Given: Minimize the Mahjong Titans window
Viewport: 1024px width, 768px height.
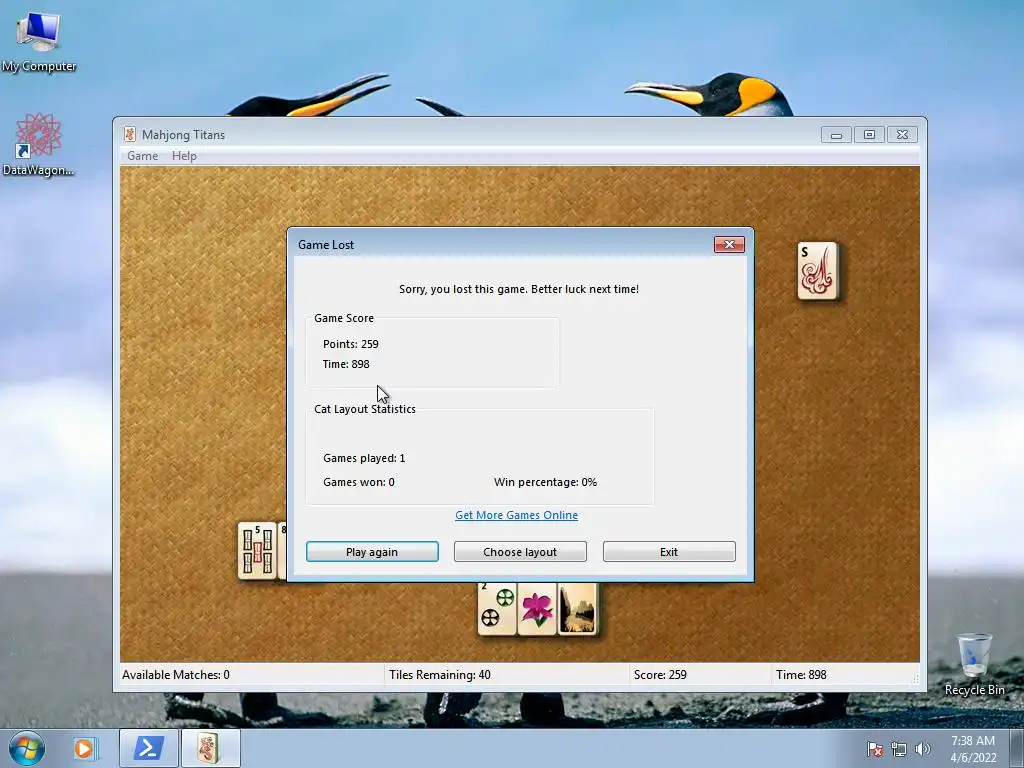Looking at the screenshot, I should point(836,135).
